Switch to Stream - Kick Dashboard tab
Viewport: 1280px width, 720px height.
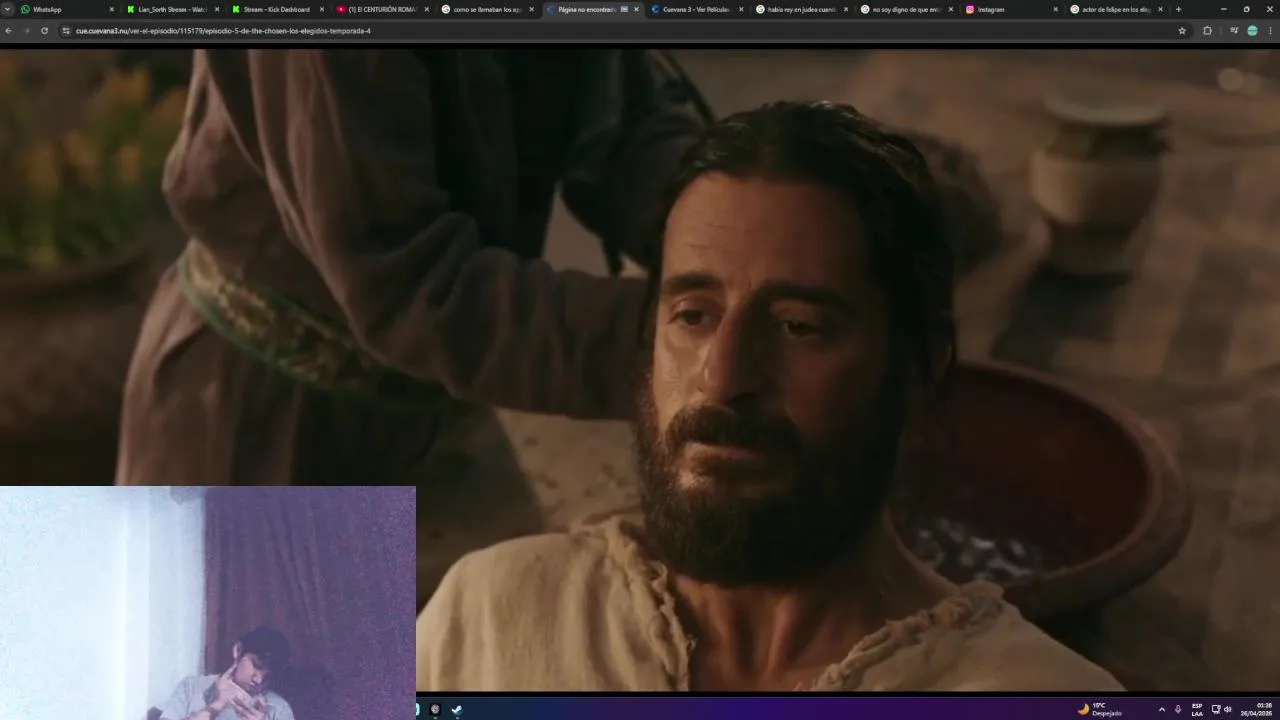pyautogui.click(x=277, y=9)
